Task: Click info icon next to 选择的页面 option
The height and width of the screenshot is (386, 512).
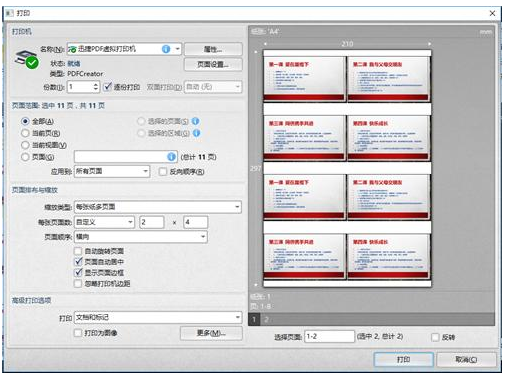Action: [x=196, y=121]
